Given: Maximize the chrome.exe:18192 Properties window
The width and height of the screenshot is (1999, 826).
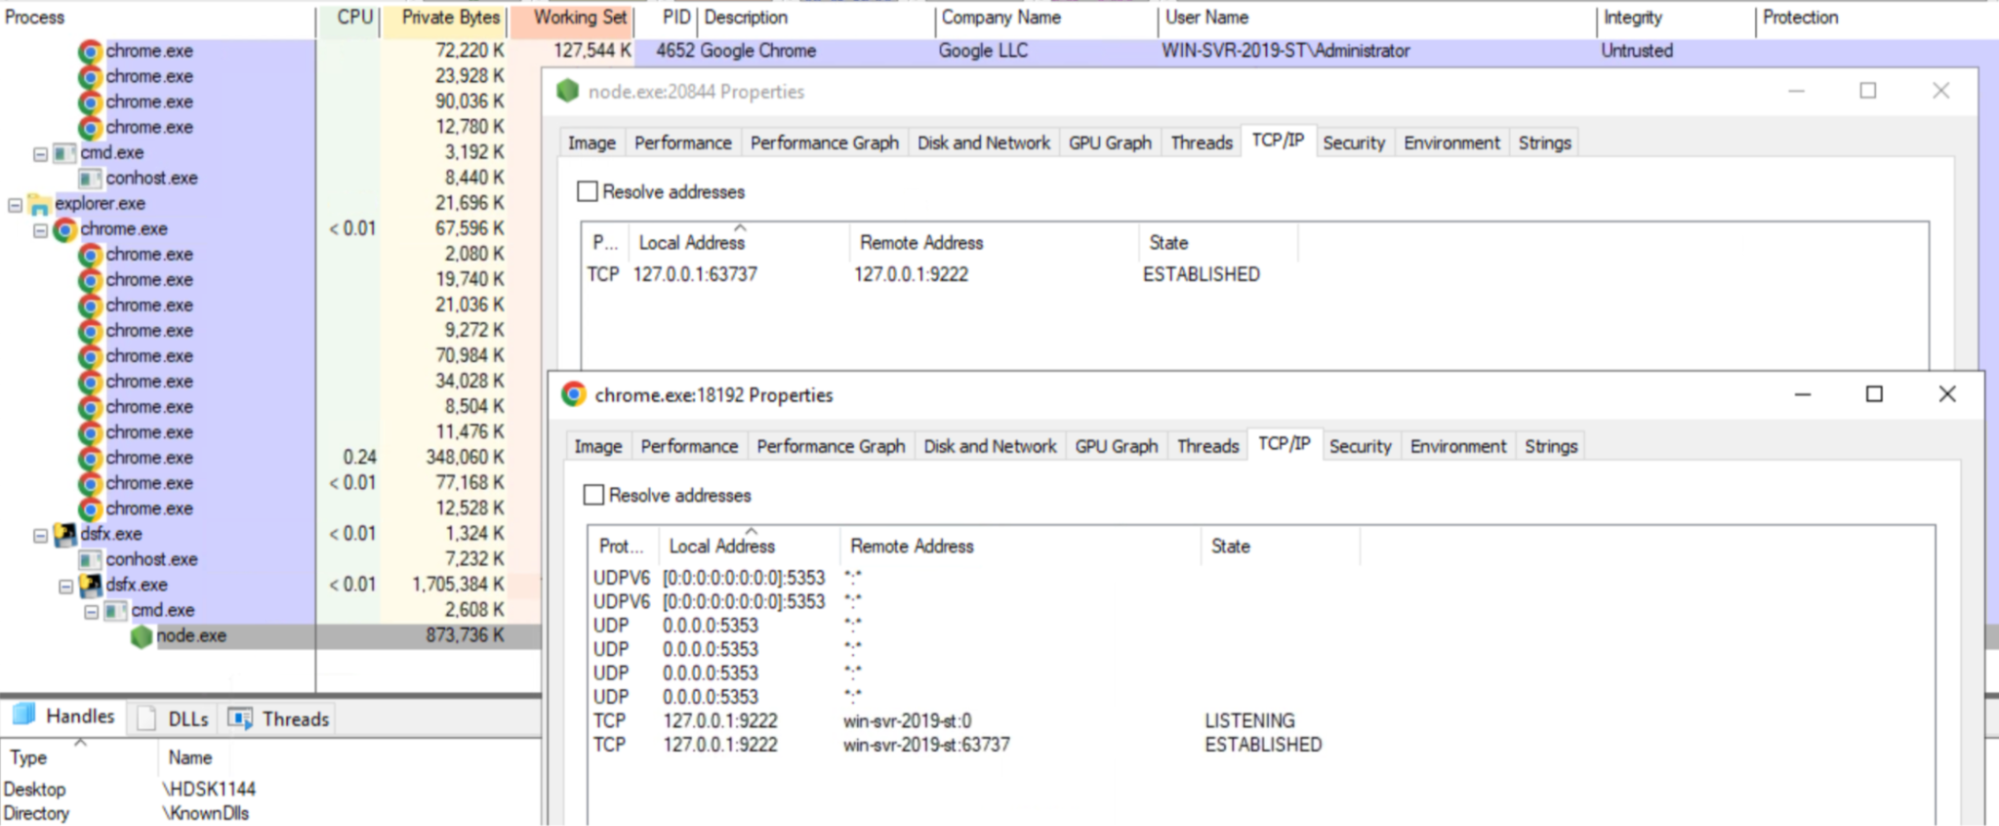Looking at the screenshot, I should tap(1874, 394).
